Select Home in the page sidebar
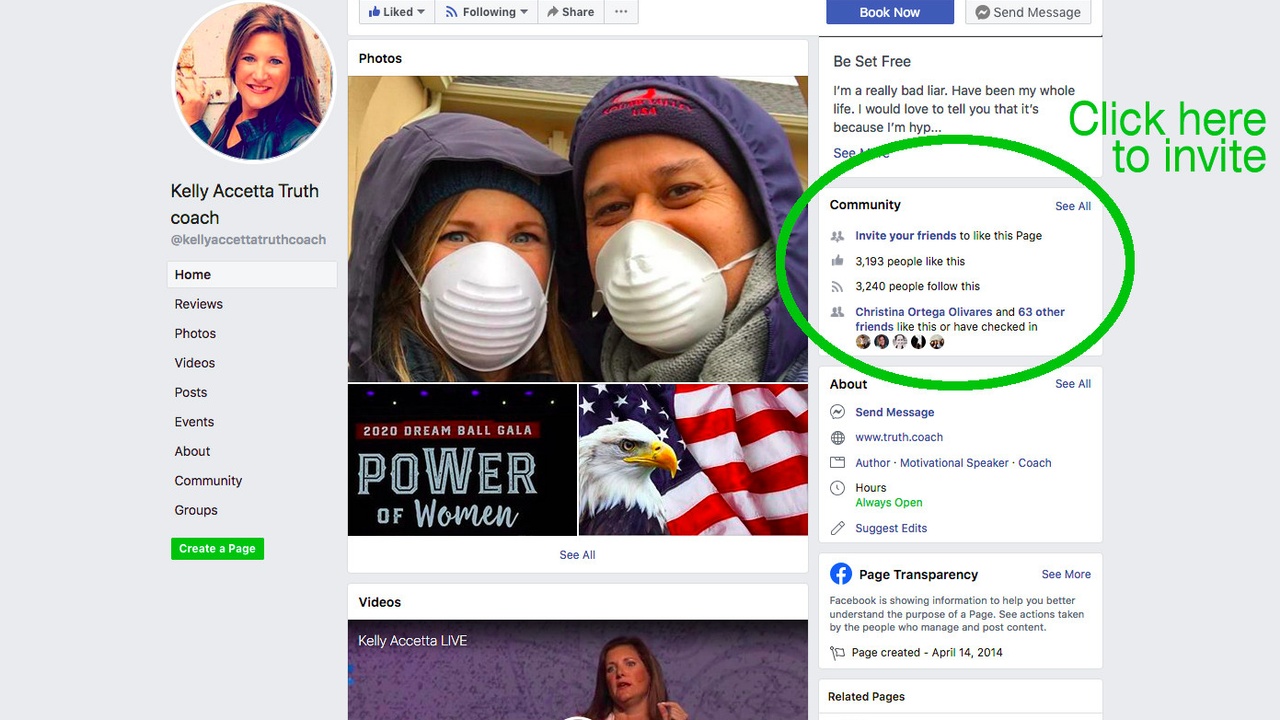Screen dimensions: 1280x720 tap(252, 275)
